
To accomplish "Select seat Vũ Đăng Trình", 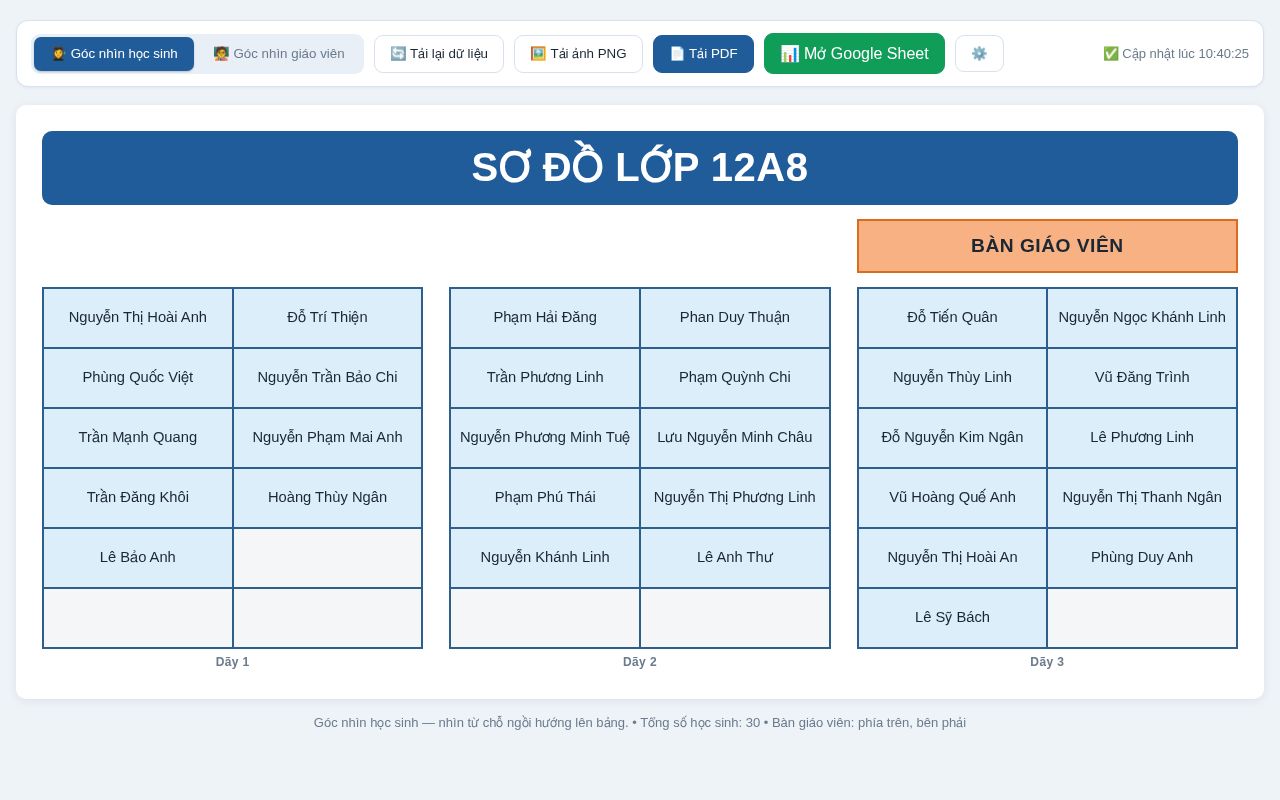I will 1142,378.
